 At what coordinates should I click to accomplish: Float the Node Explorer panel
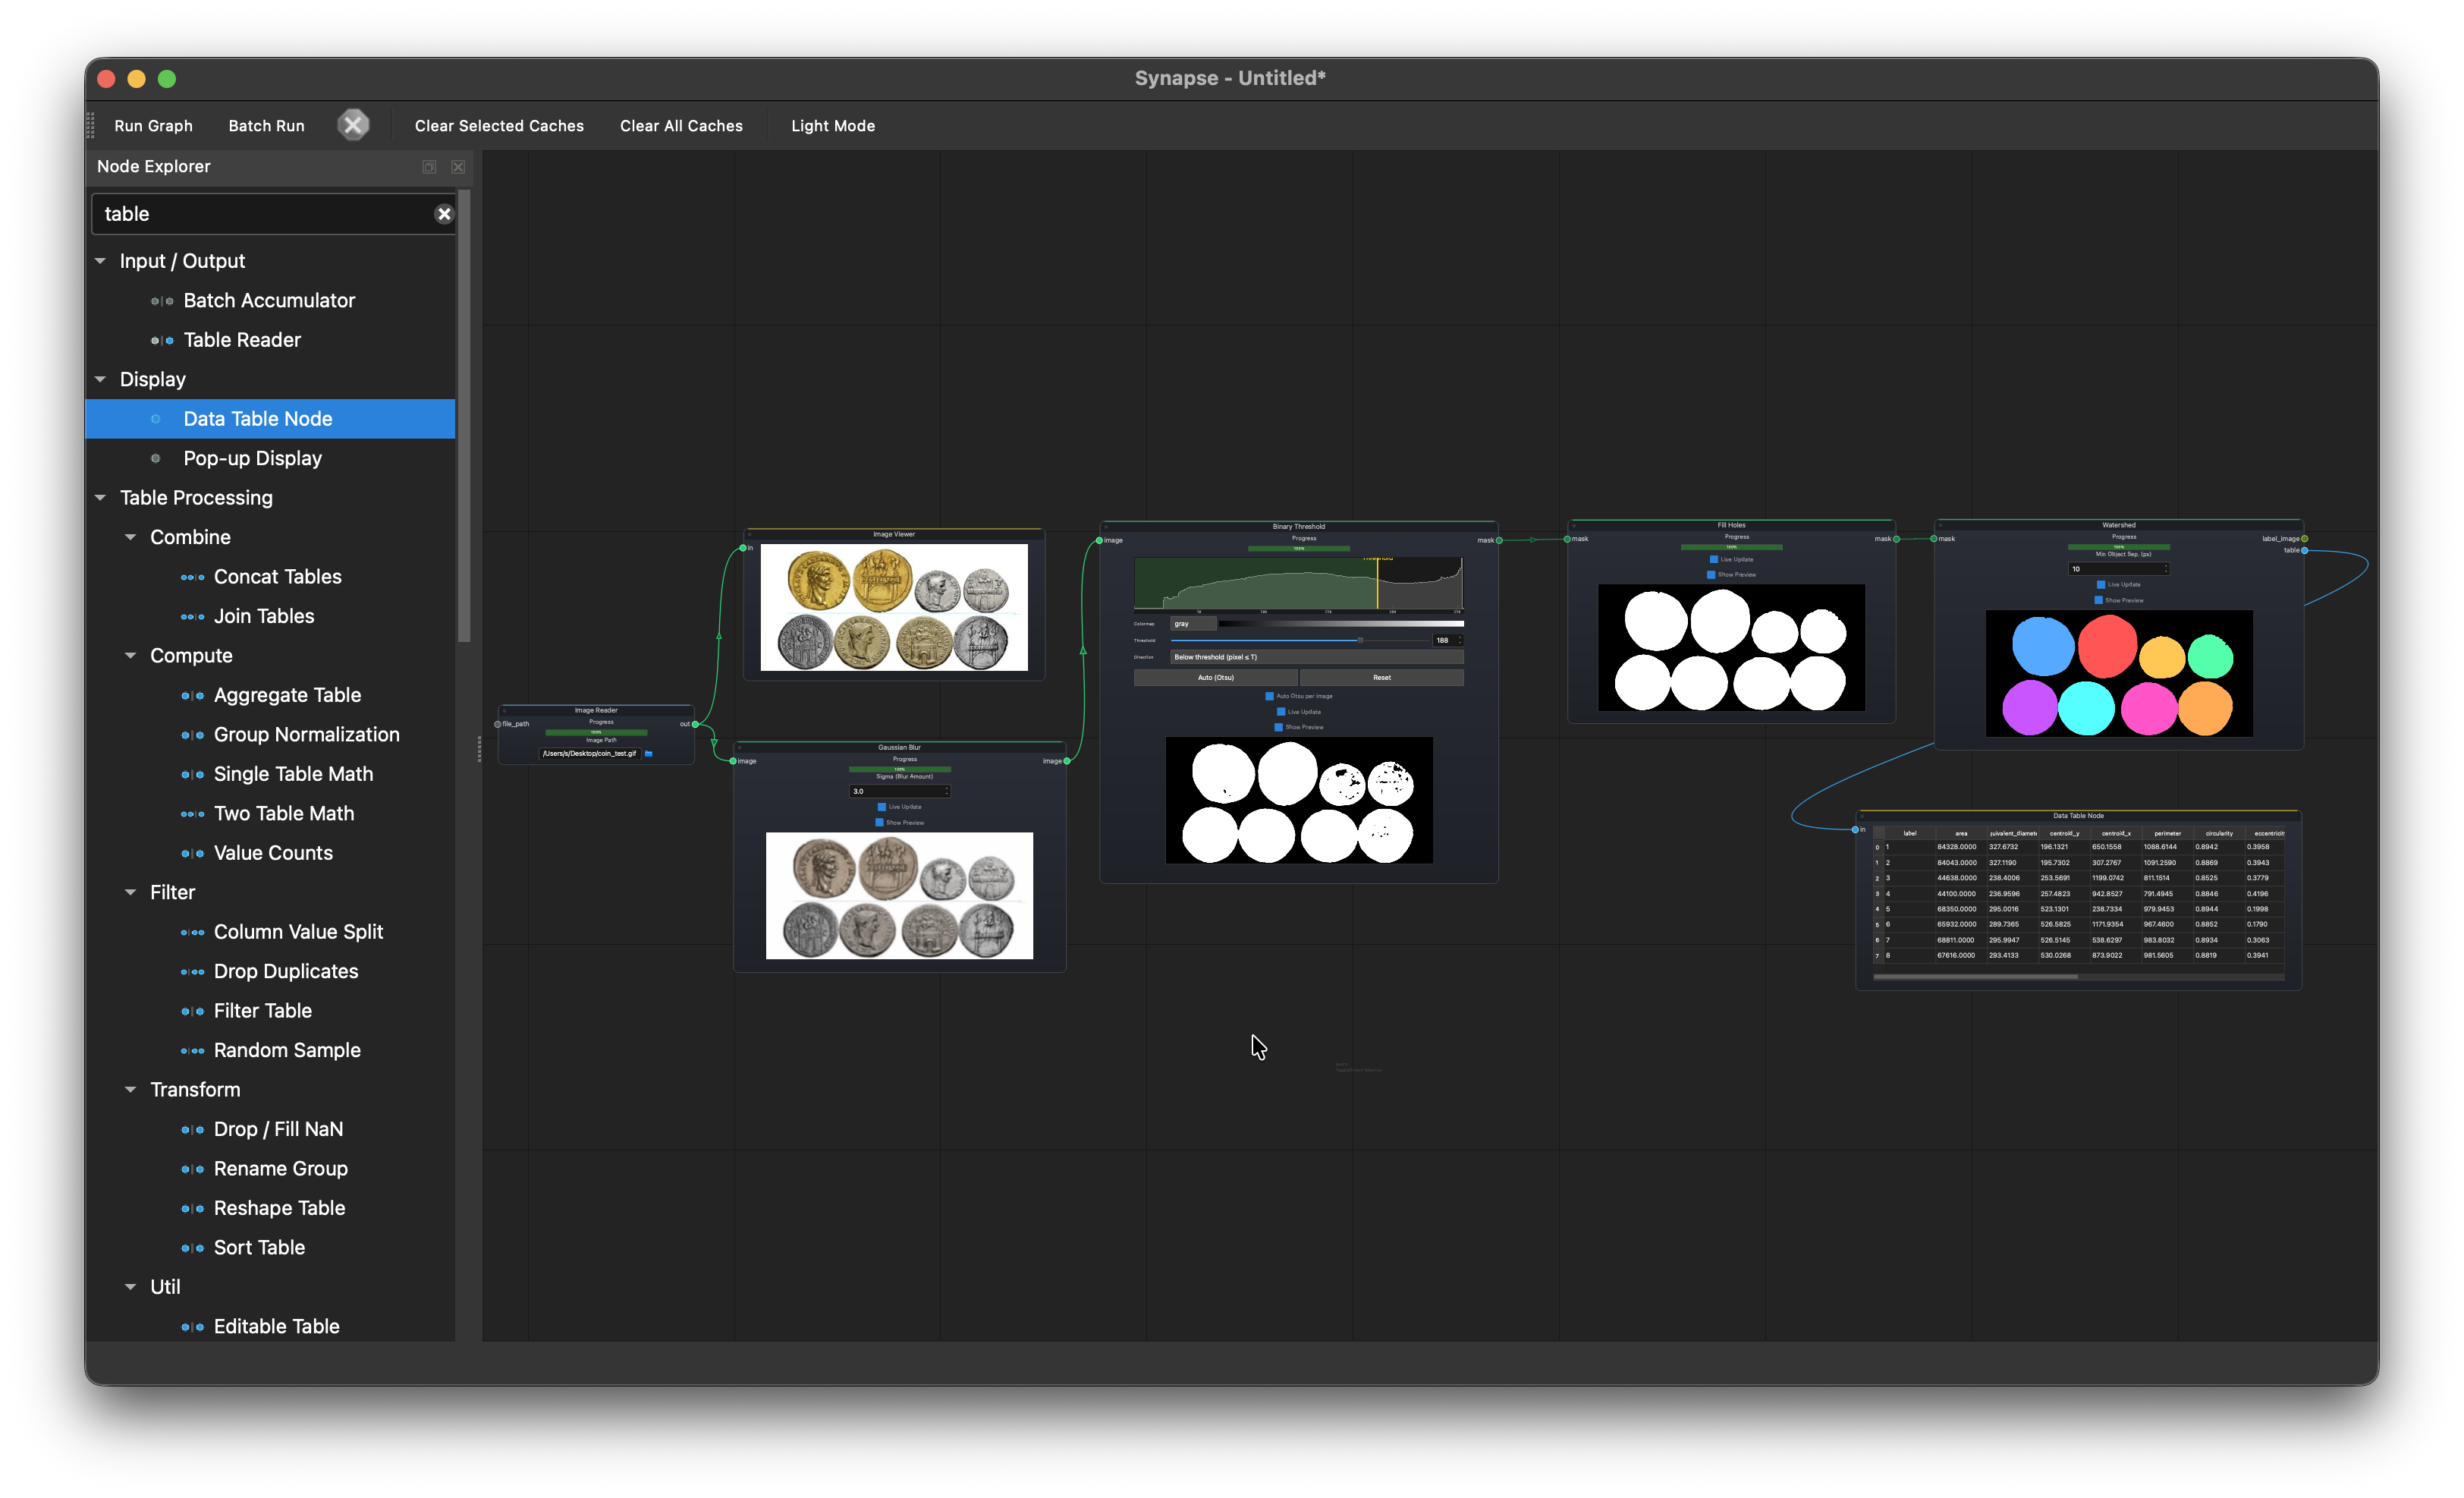(429, 167)
